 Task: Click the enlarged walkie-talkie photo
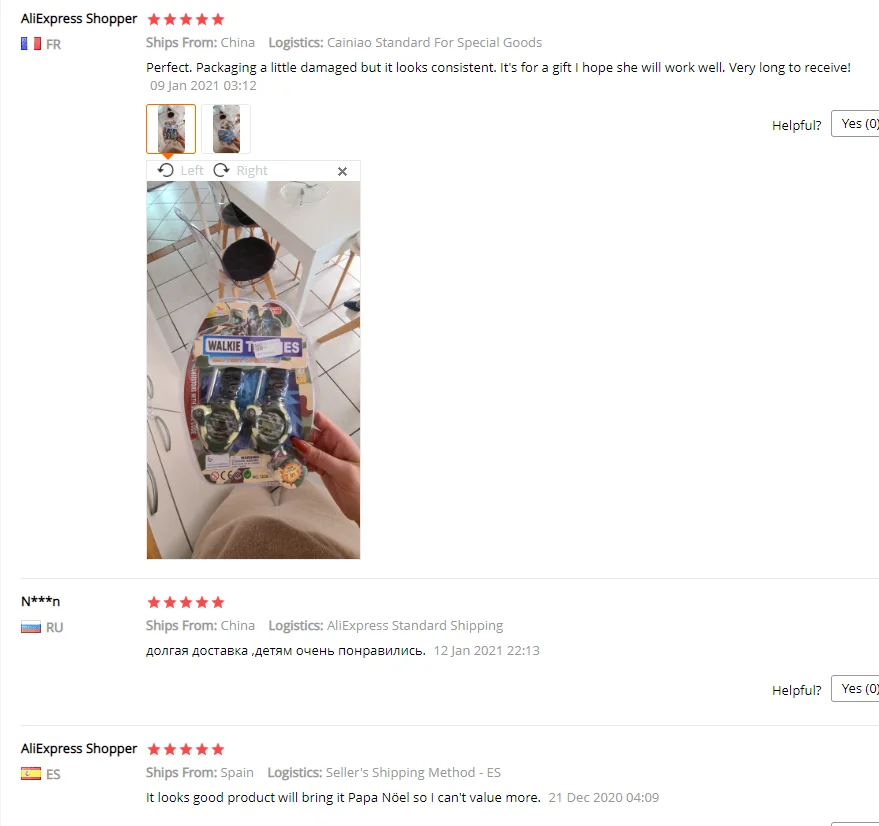click(253, 370)
